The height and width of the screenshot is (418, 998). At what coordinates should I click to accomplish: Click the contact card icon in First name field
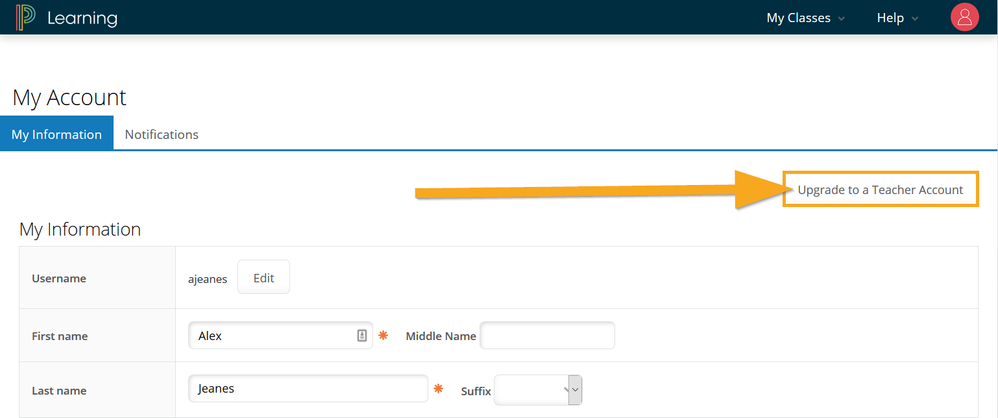(x=362, y=336)
